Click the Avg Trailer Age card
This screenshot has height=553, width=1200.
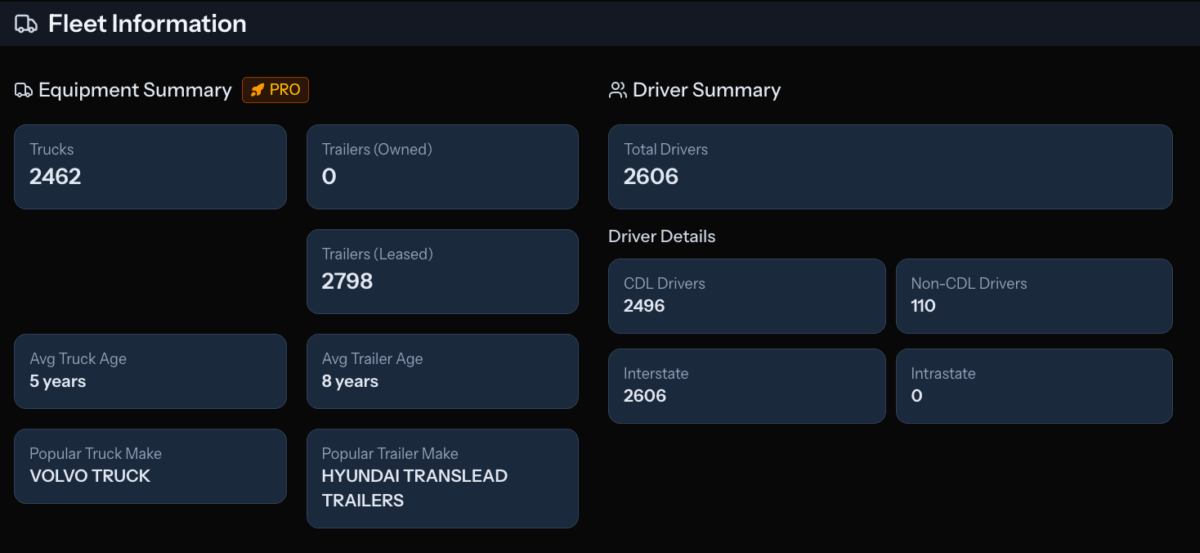coord(442,371)
